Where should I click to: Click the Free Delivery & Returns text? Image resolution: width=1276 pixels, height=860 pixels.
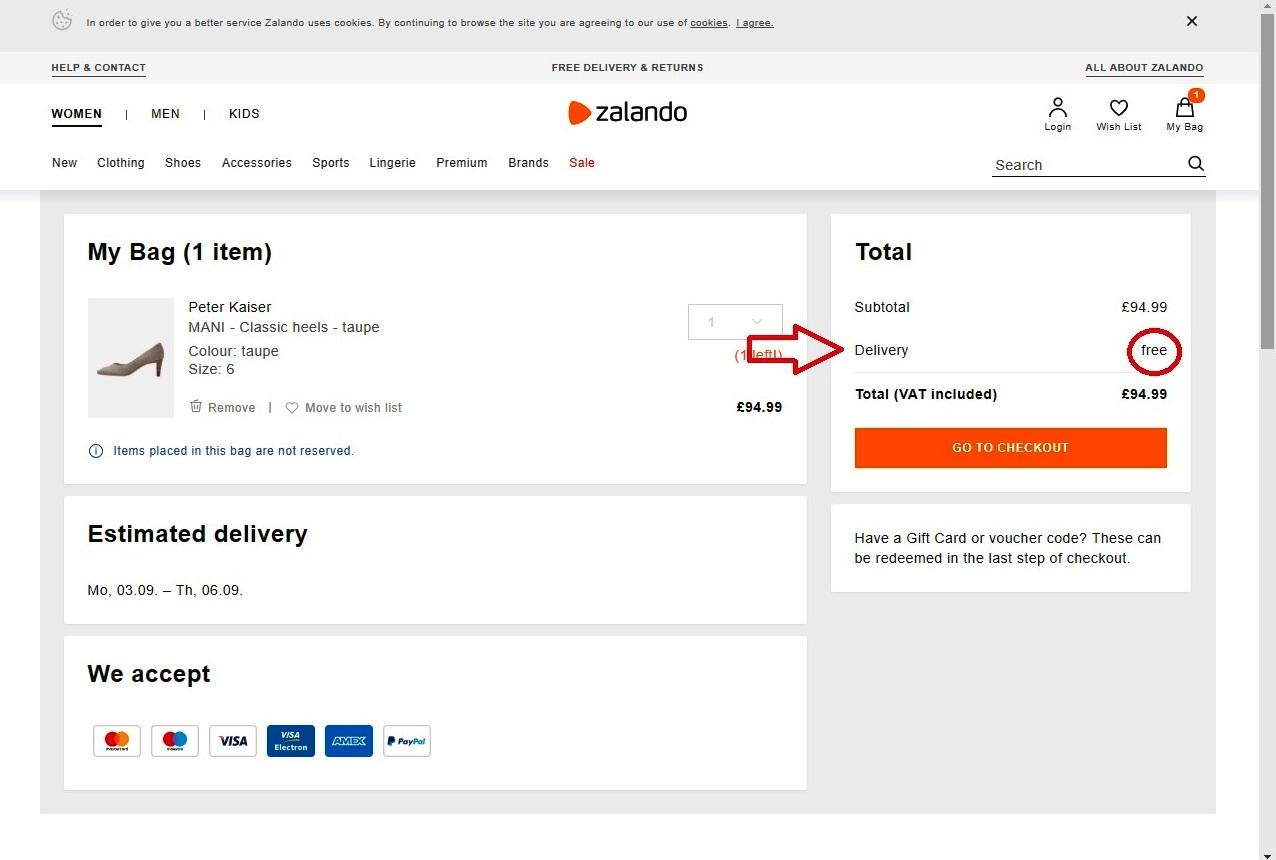point(627,68)
